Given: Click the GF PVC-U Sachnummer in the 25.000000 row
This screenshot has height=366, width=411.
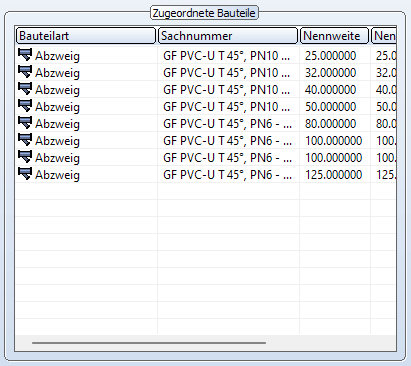Looking at the screenshot, I should 227,56.
